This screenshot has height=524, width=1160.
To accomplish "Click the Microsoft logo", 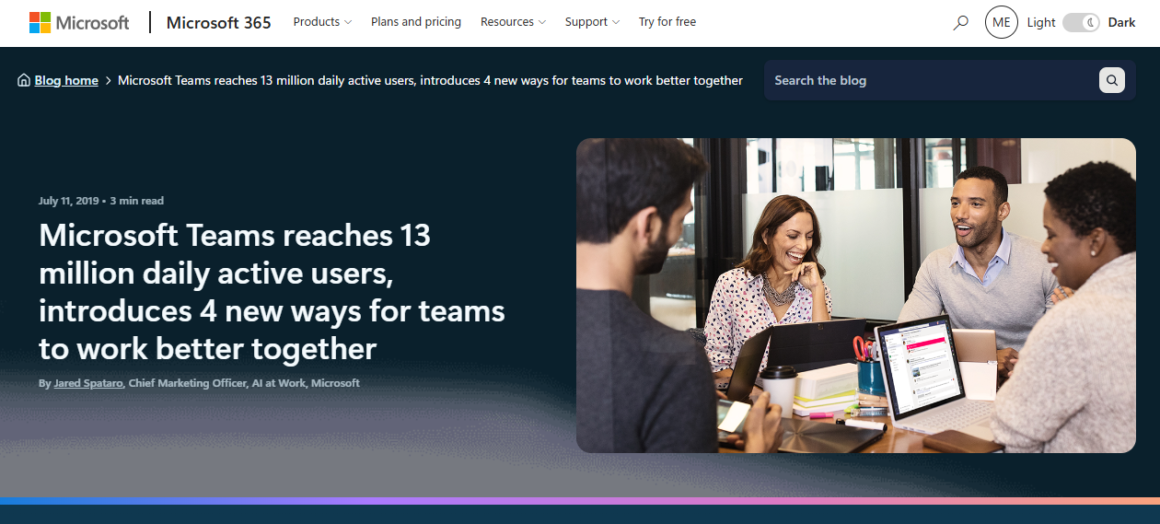I will point(79,22).
